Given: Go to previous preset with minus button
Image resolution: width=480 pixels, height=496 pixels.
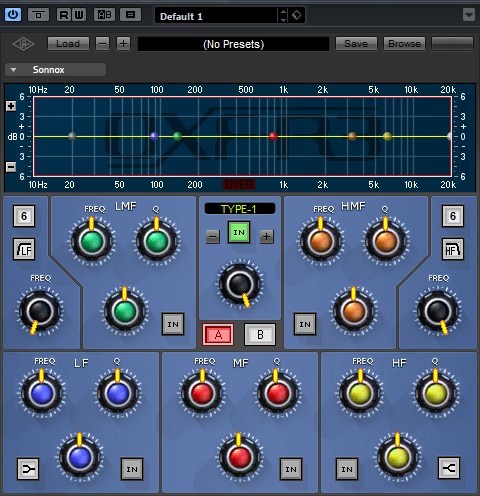Looking at the screenshot, I should click(103, 44).
